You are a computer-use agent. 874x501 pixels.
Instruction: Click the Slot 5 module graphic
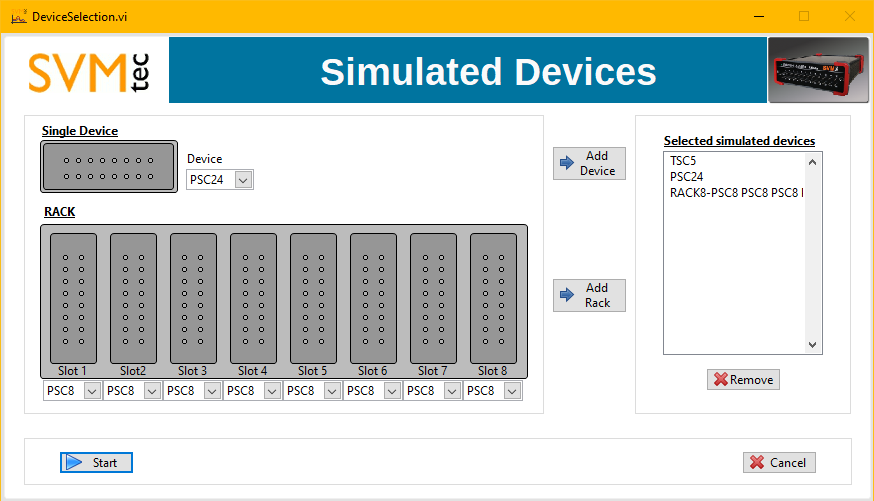click(313, 298)
